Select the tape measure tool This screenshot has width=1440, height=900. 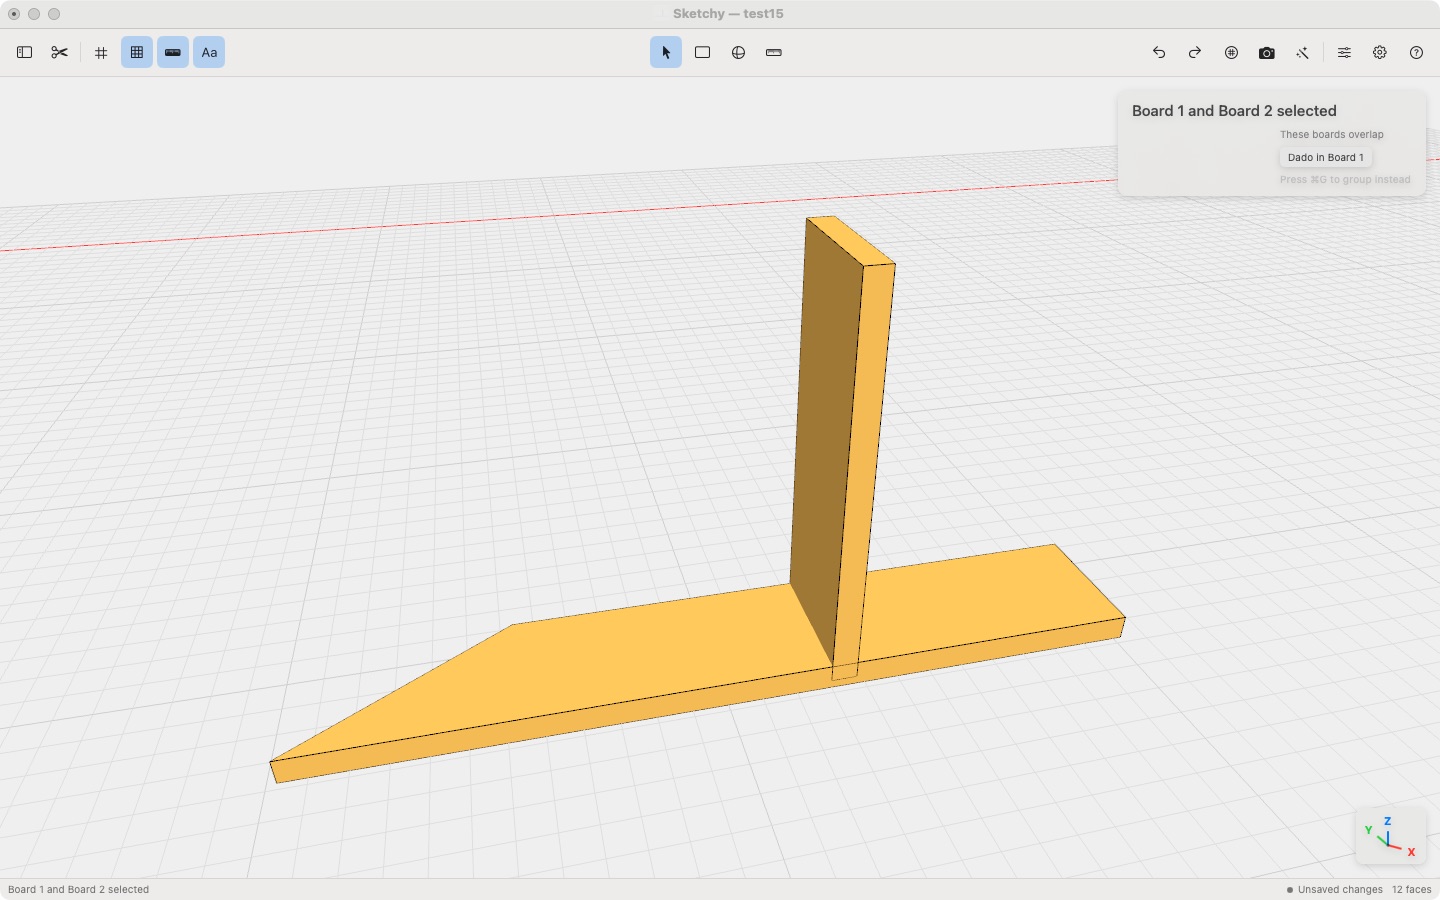coord(774,53)
